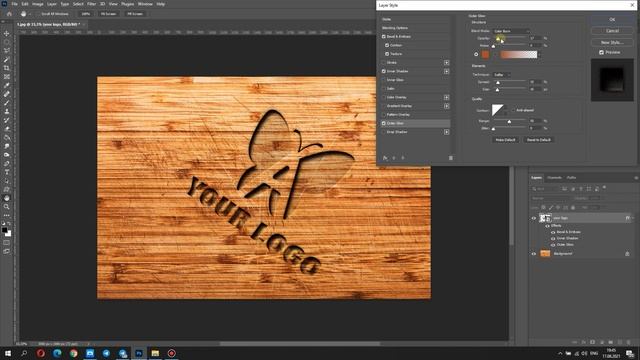Click the fx badge on logo layer
The image size is (640, 360).
[x=627, y=218]
